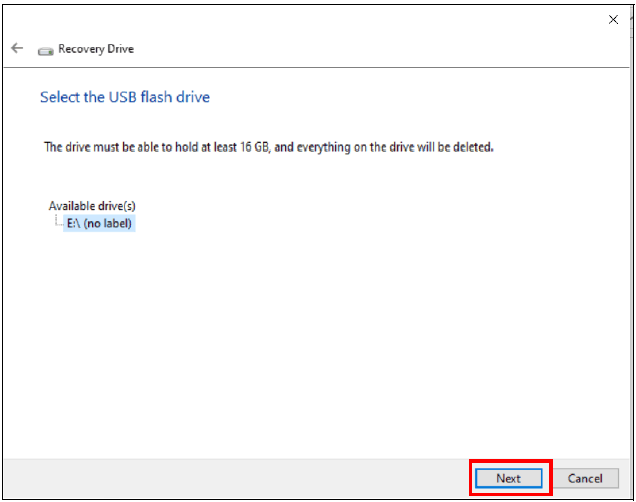Click the '(no label)' part of the drive entry
636x502 pixels.
(109, 224)
